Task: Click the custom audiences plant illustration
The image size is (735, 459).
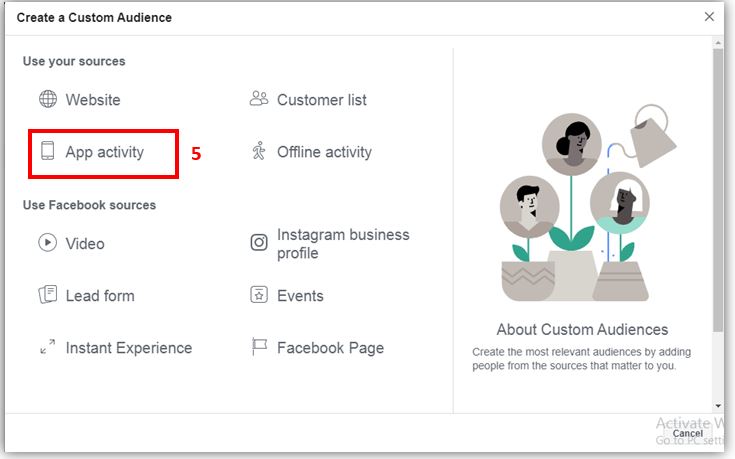Action: click(x=588, y=203)
